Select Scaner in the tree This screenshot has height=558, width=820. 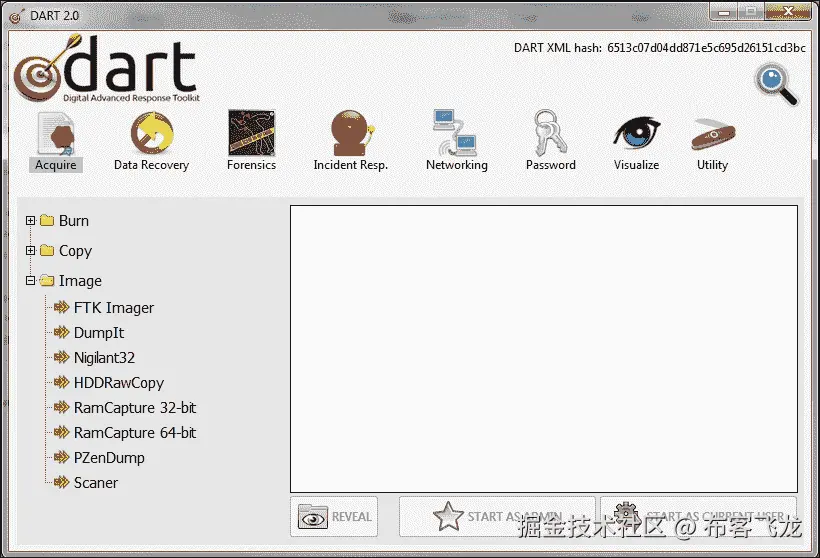pyautogui.click(x=96, y=483)
